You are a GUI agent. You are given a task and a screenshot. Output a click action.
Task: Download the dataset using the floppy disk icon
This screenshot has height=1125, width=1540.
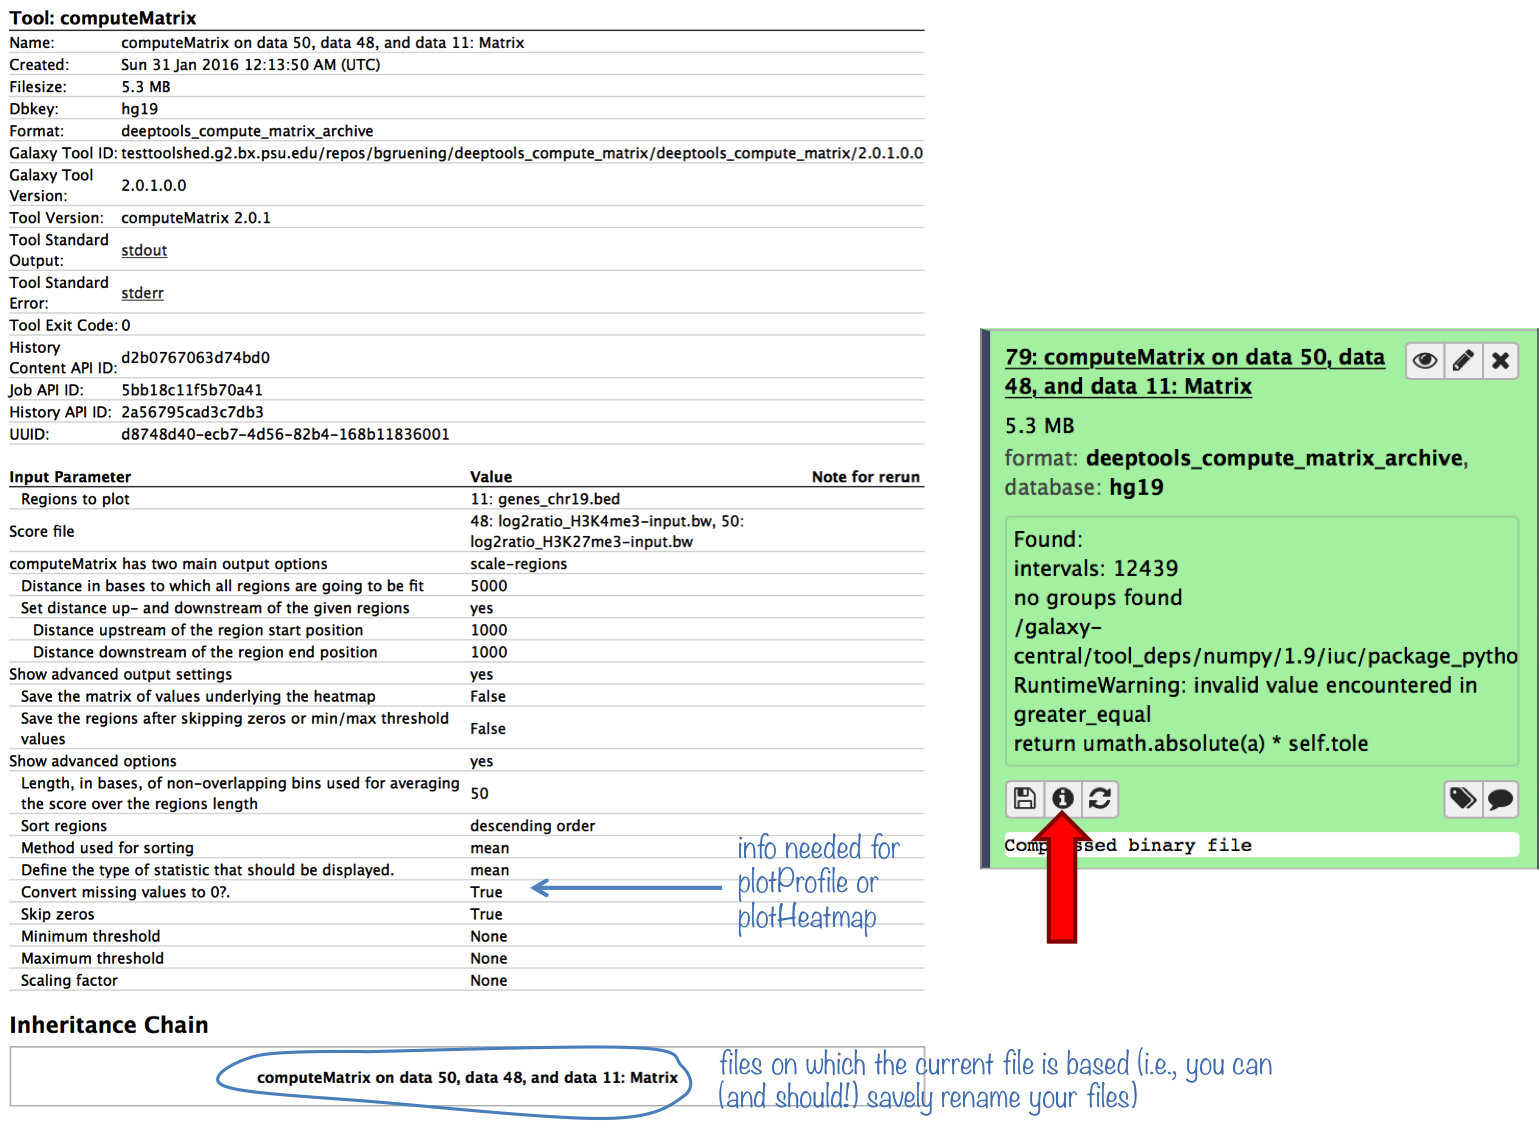tap(1024, 798)
